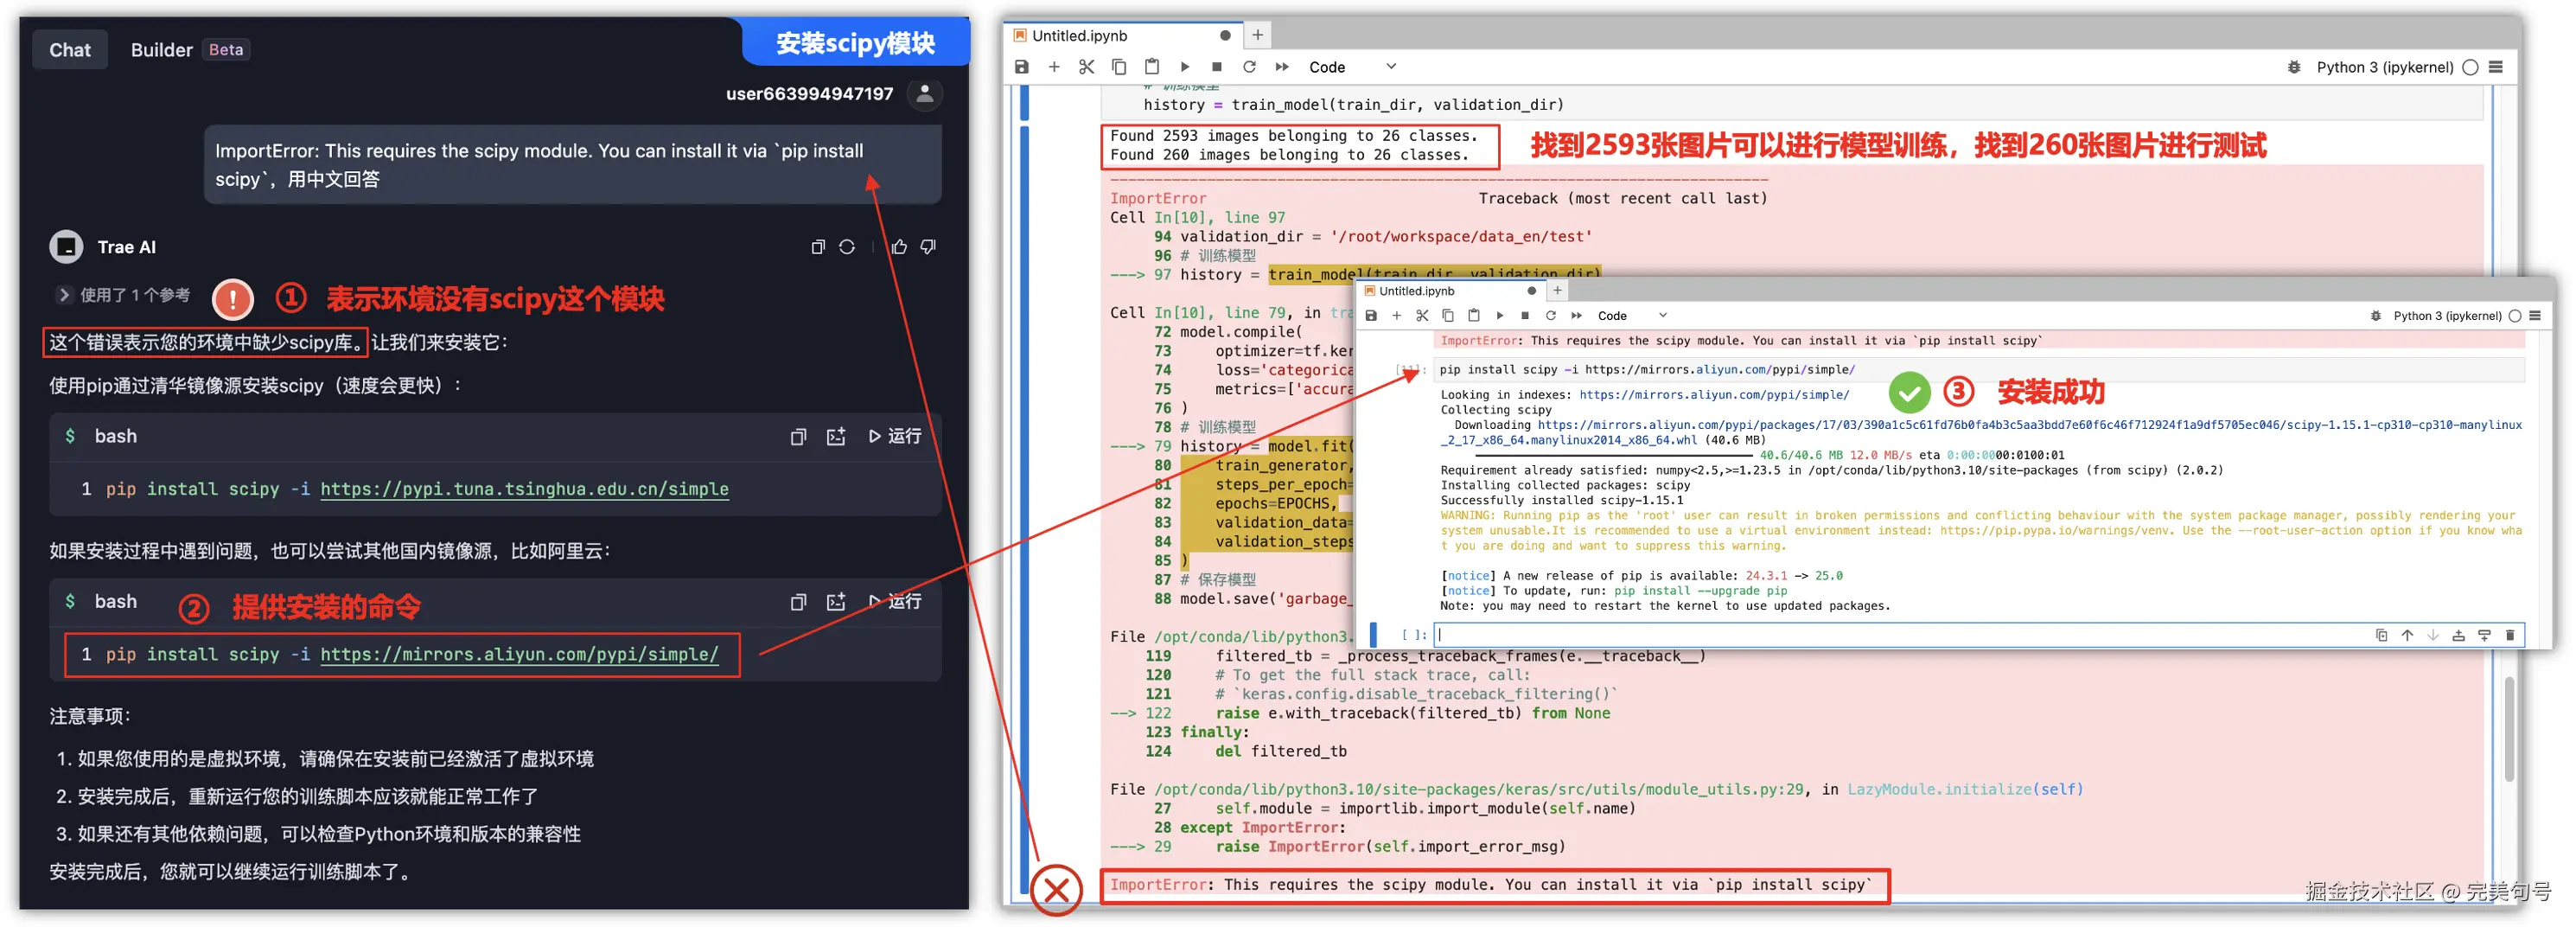
Task: Click Python 3 (ipykernel) in front notebook
Action: click(2446, 316)
